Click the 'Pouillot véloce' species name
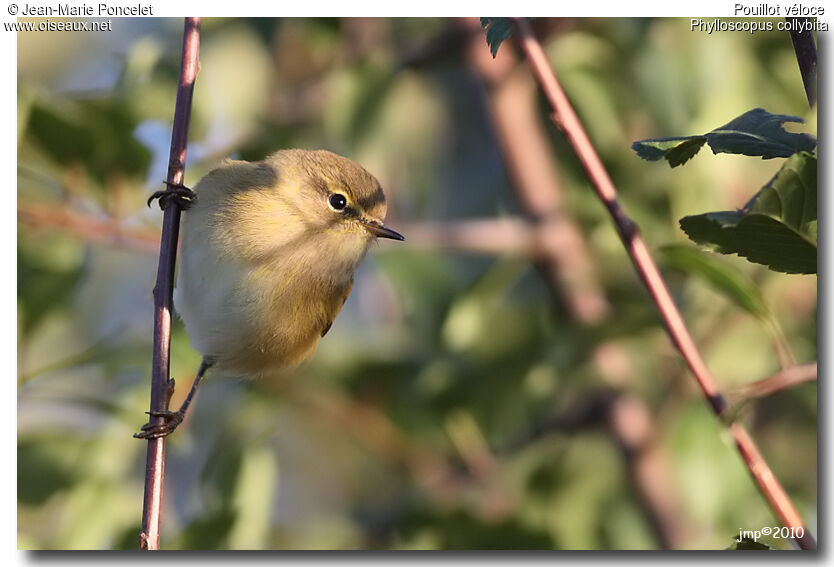 pos(779,10)
